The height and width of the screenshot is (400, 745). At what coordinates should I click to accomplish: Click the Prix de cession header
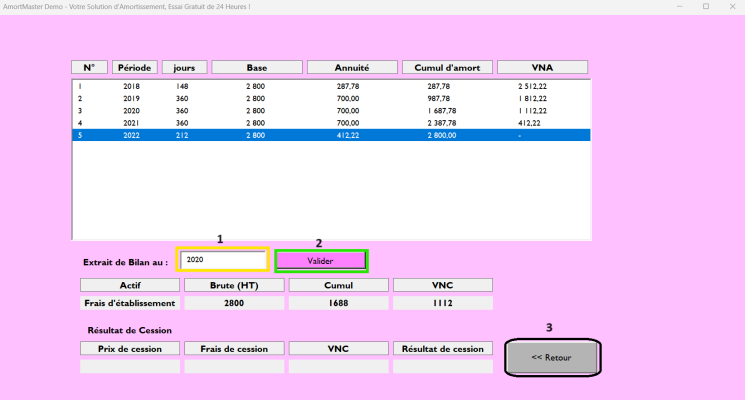[130, 349]
